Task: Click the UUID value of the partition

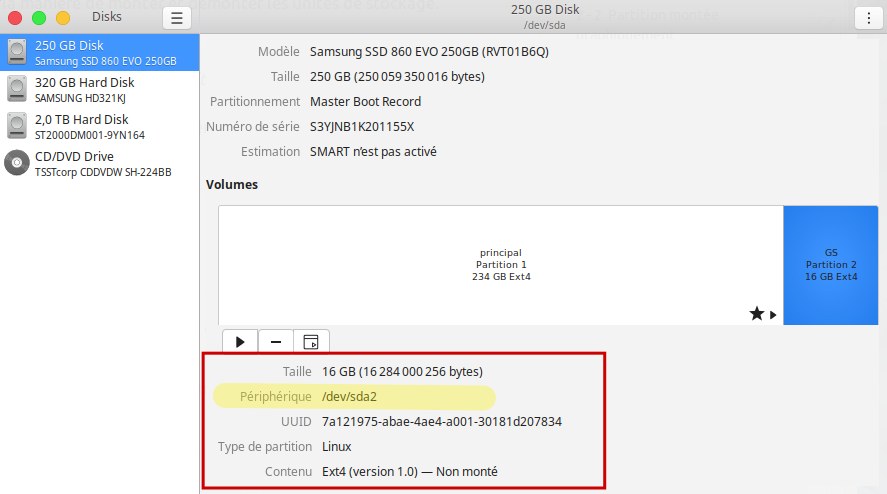Action: tap(441, 422)
